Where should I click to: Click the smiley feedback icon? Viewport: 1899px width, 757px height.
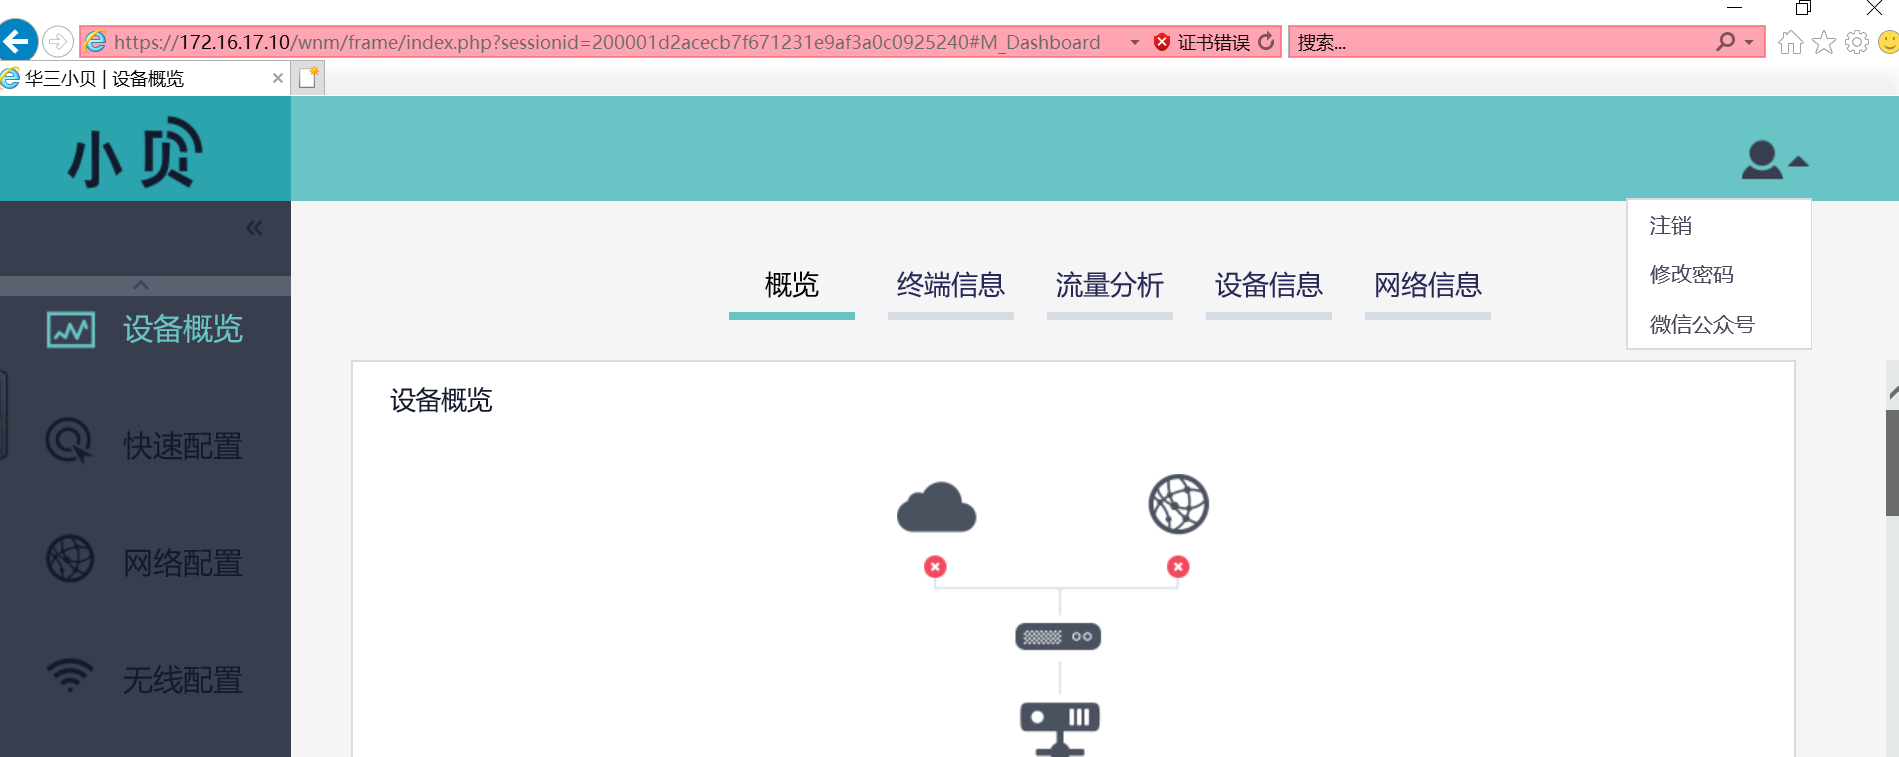[x=1889, y=42]
